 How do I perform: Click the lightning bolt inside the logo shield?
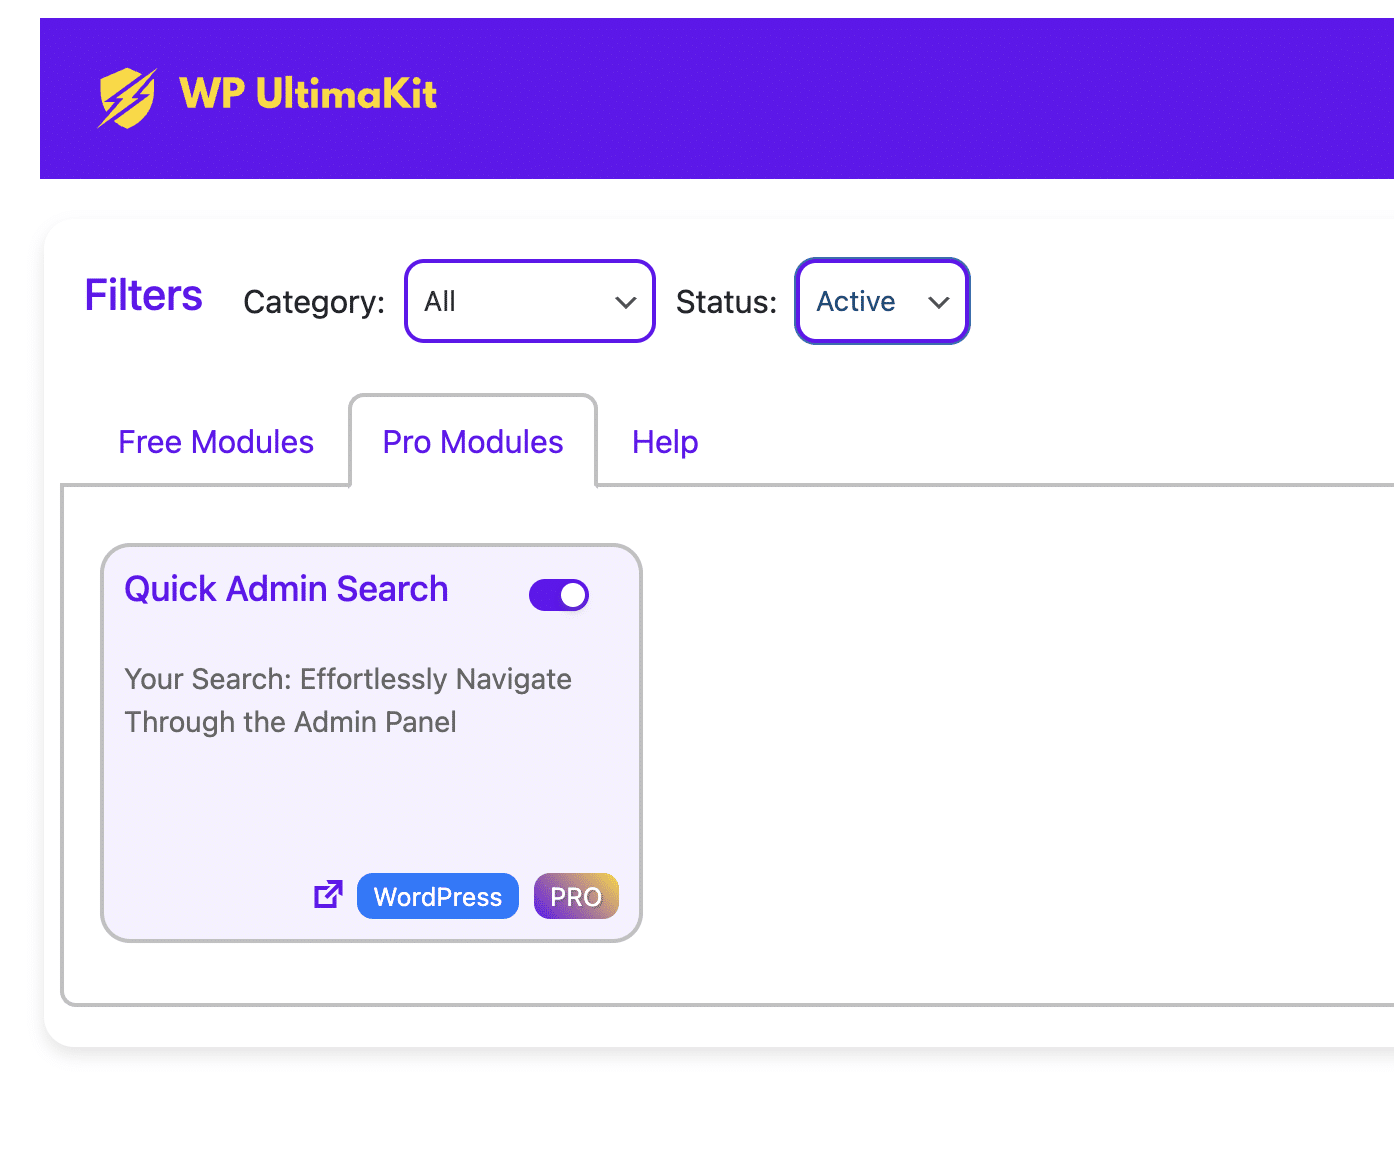pos(126,96)
